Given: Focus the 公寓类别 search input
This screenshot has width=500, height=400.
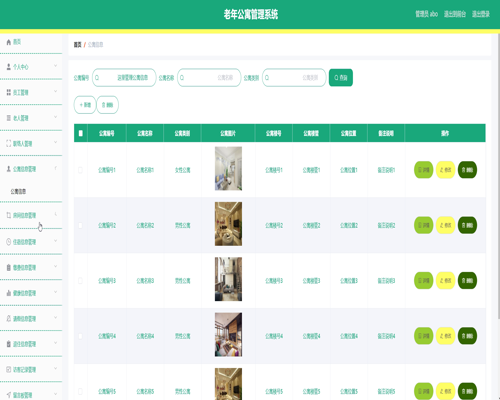Looking at the screenshot, I should point(294,78).
